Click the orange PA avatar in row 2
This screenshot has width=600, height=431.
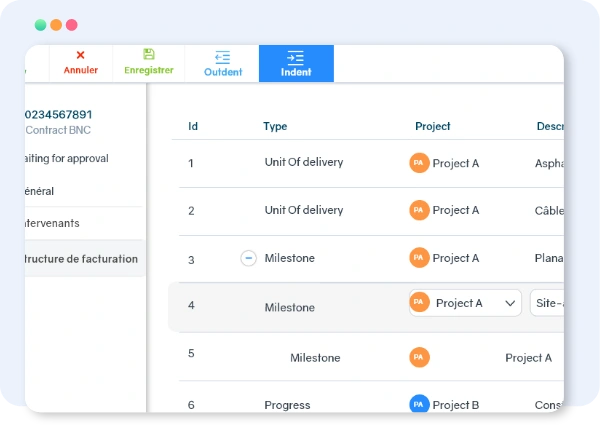click(x=419, y=211)
